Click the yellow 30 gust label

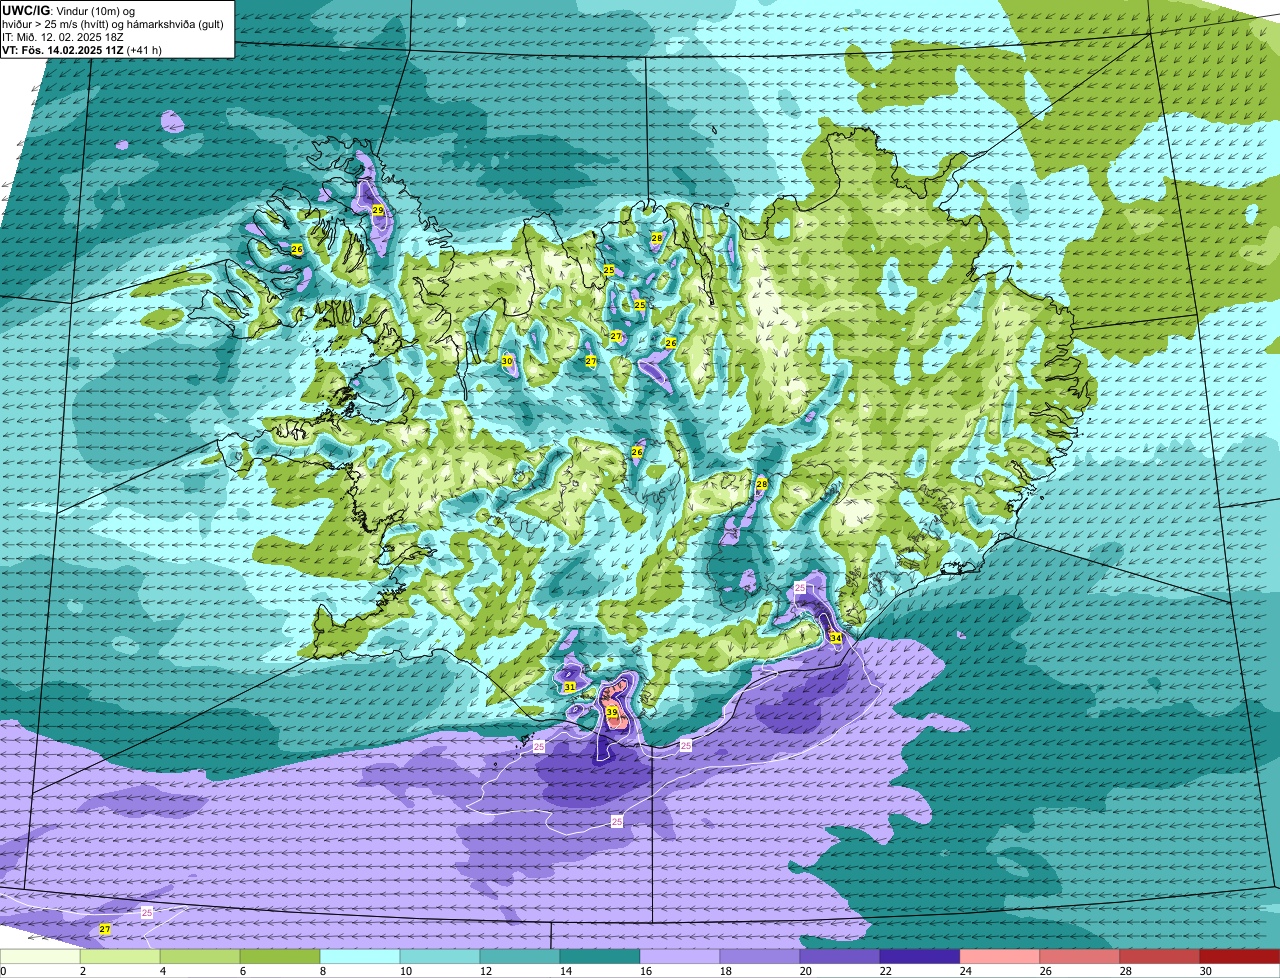(x=507, y=361)
